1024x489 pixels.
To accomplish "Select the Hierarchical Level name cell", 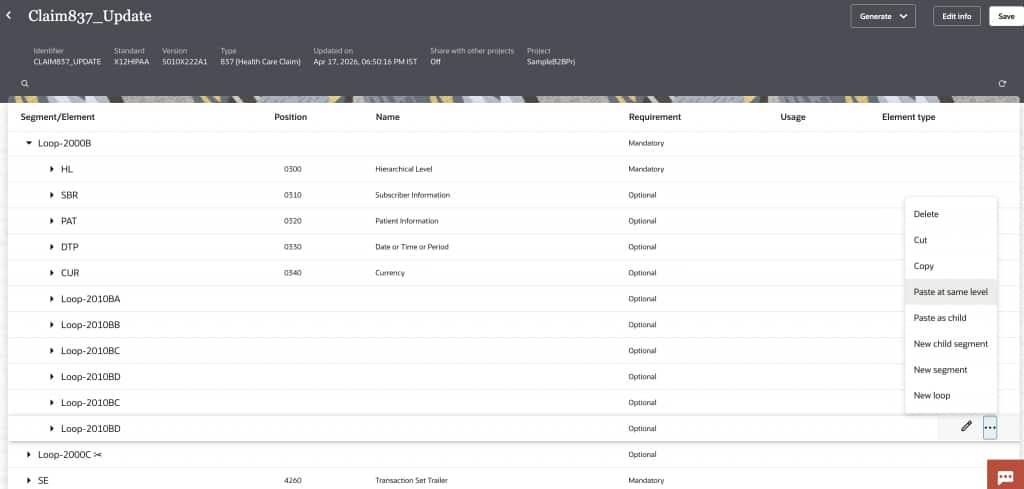I will point(404,168).
